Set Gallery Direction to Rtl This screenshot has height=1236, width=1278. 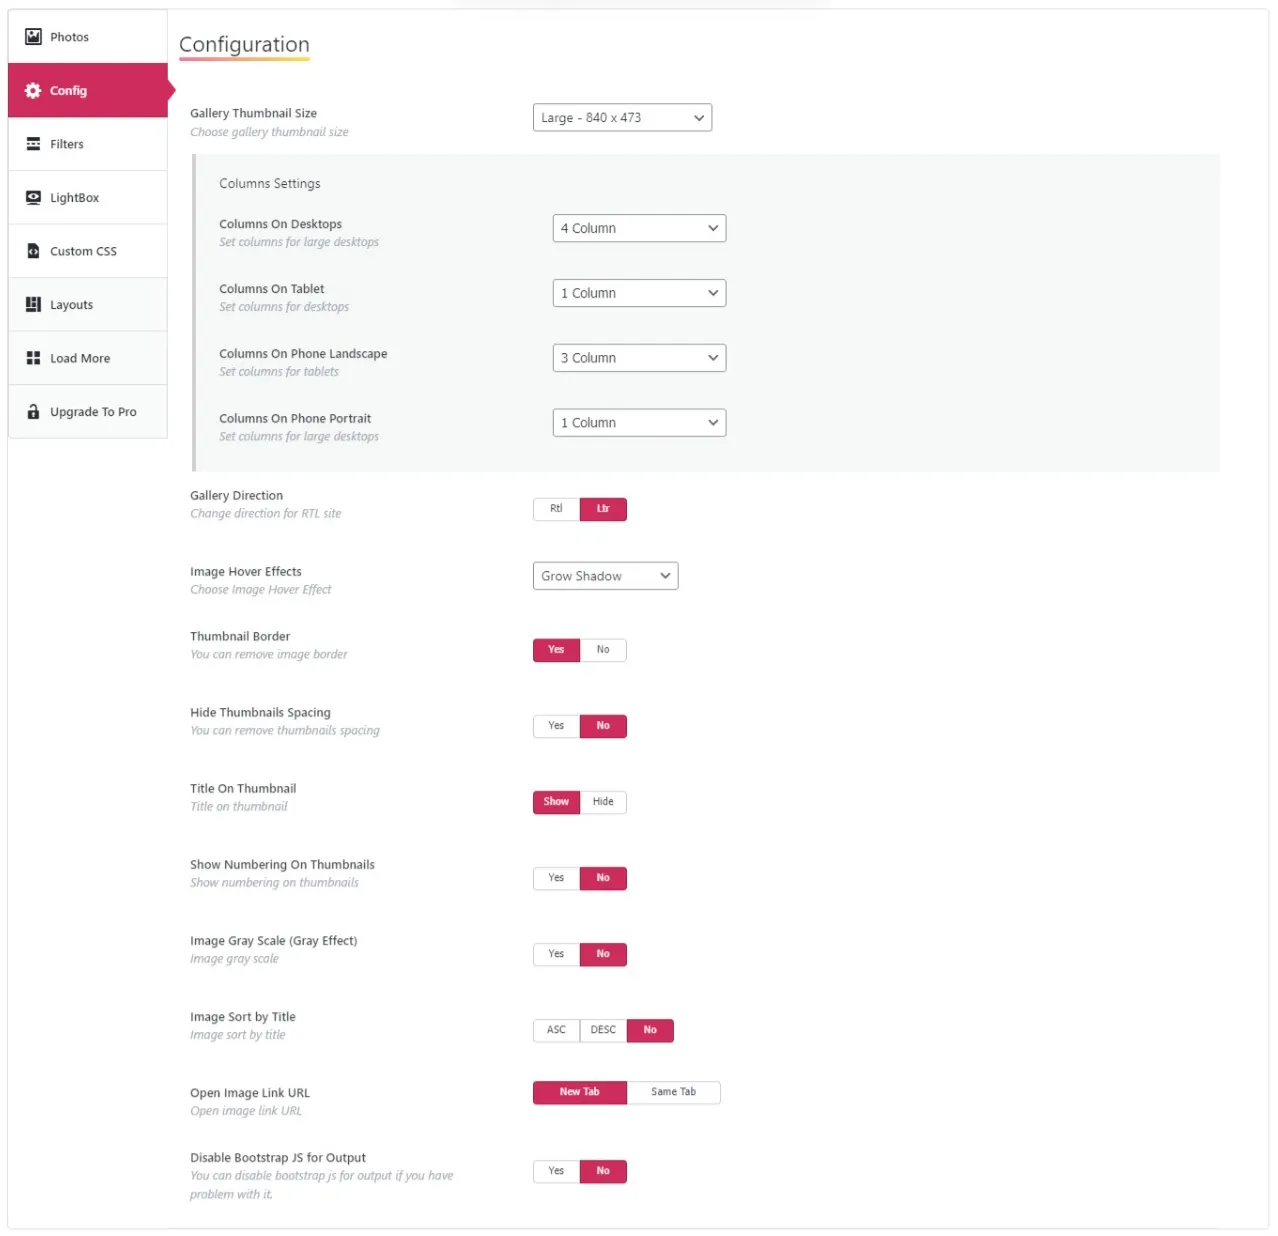tap(556, 509)
